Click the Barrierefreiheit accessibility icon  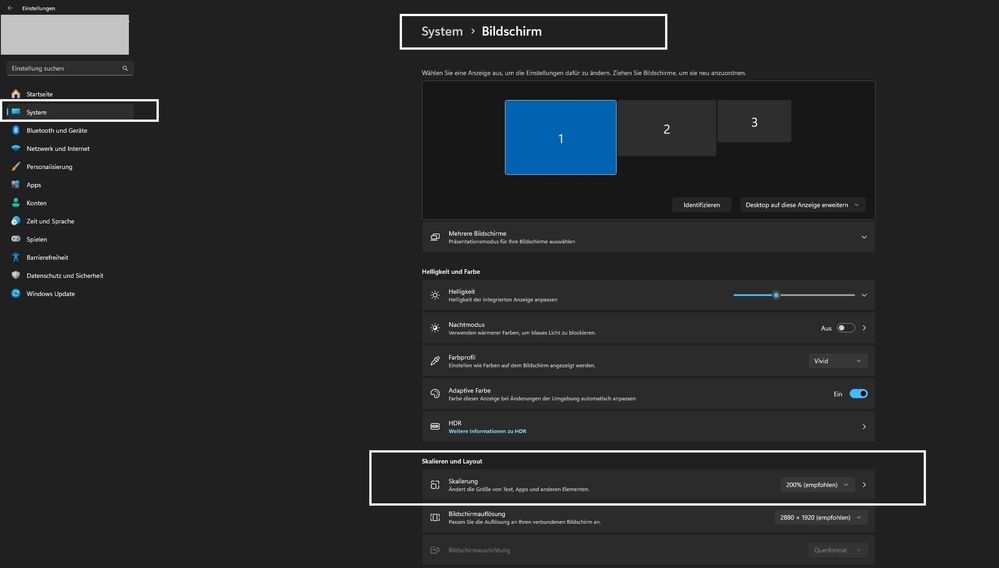point(16,257)
